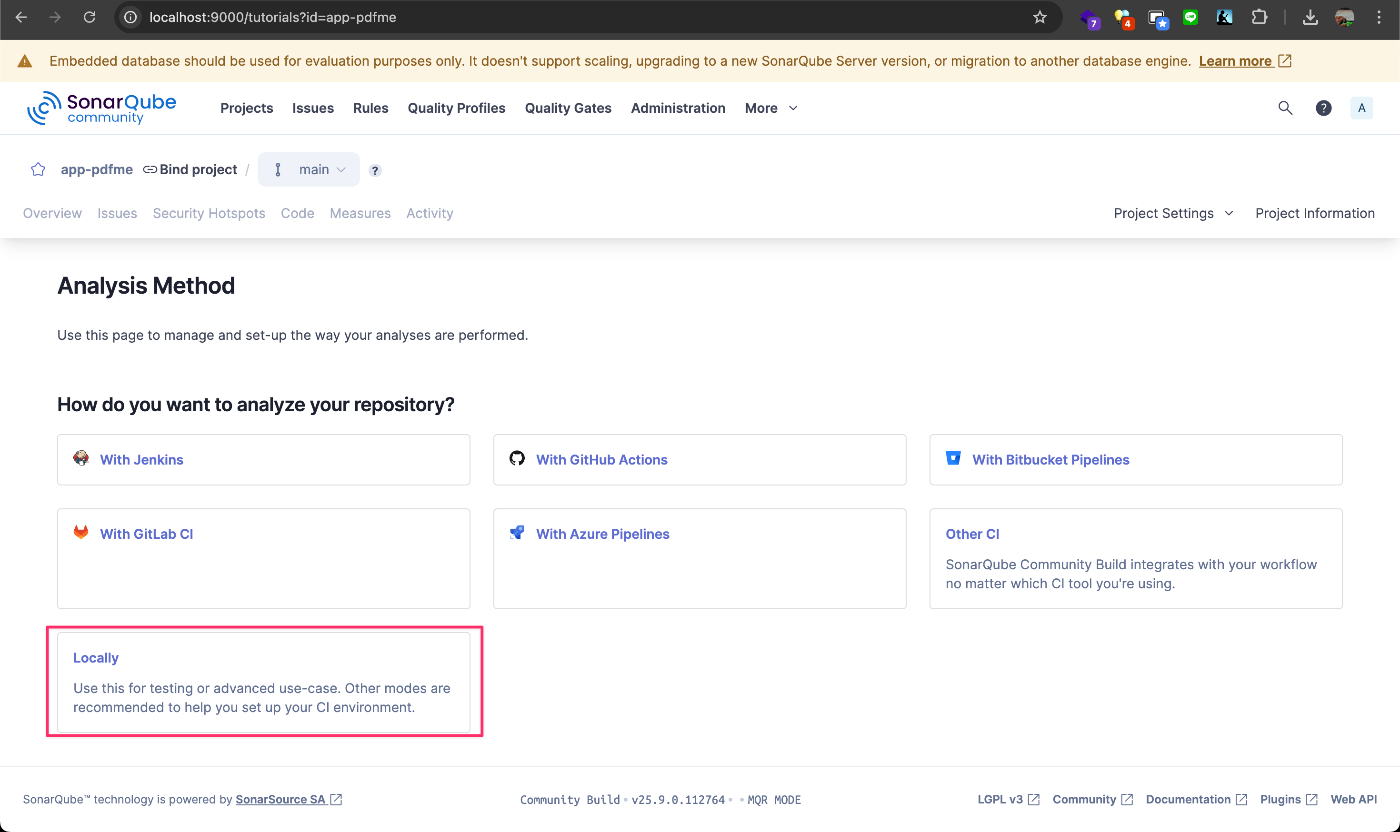Switch to the Measures tab

[x=360, y=213]
